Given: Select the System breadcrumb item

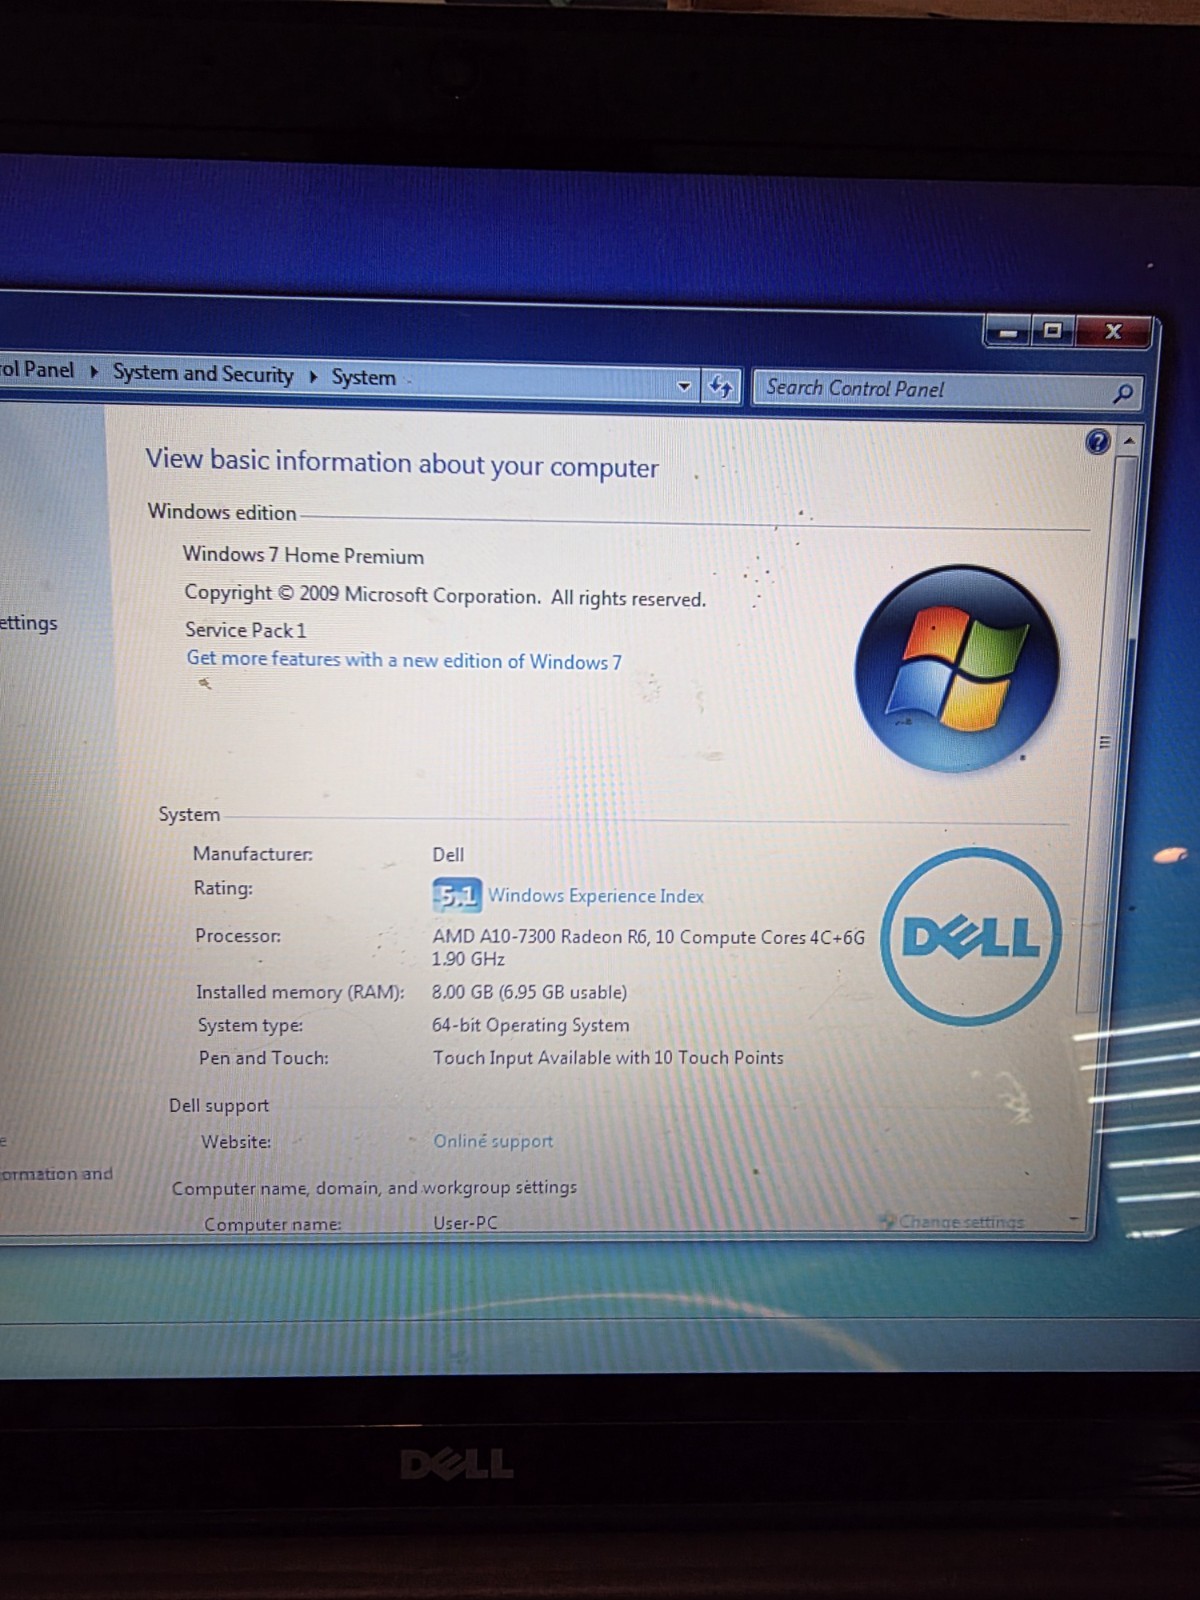Looking at the screenshot, I should coord(364,378).
